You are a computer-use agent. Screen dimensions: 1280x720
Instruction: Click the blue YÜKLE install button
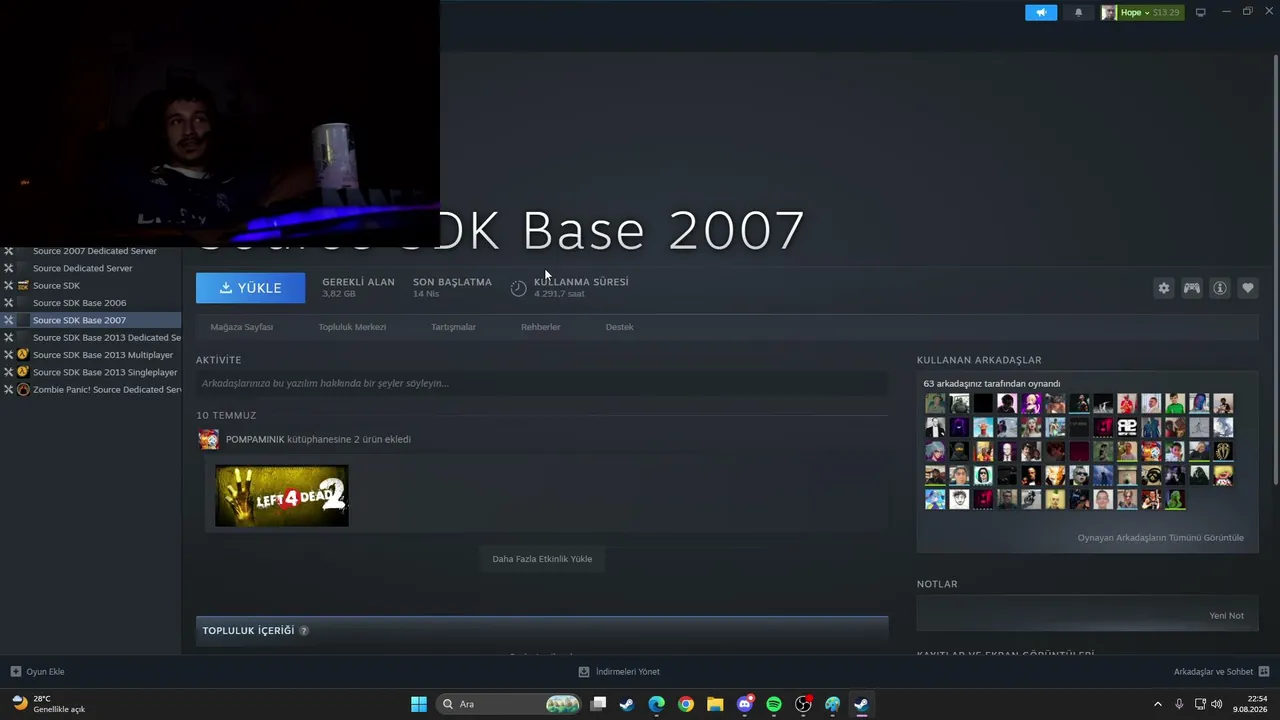(x=250, y=288)
